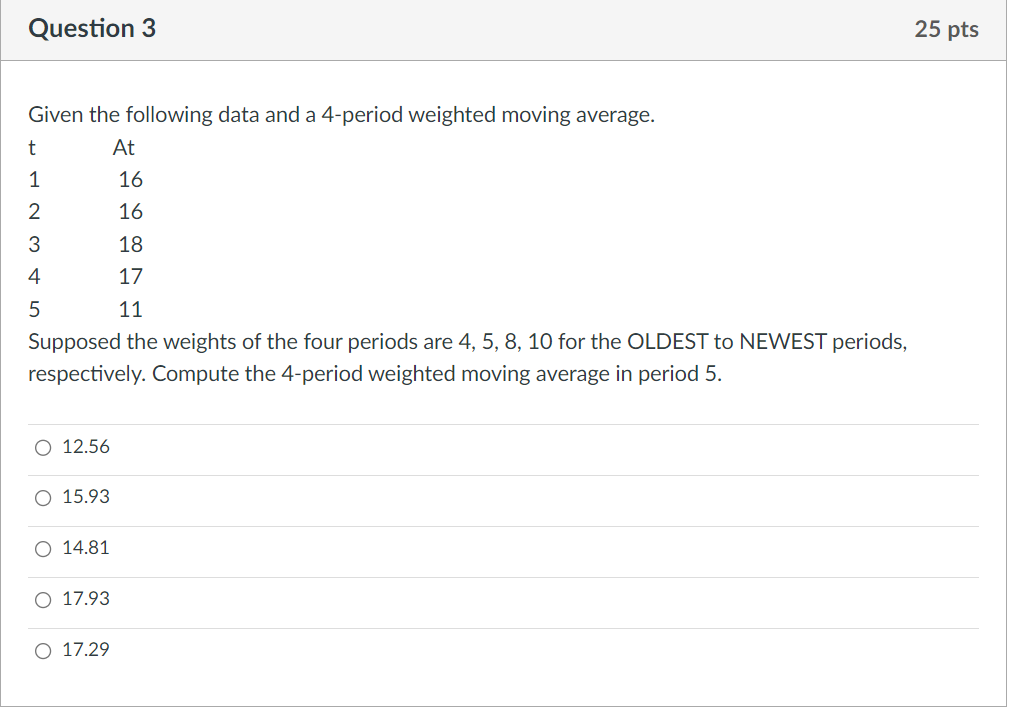Click the data value 18 in the table

click(x=132, y=244)
